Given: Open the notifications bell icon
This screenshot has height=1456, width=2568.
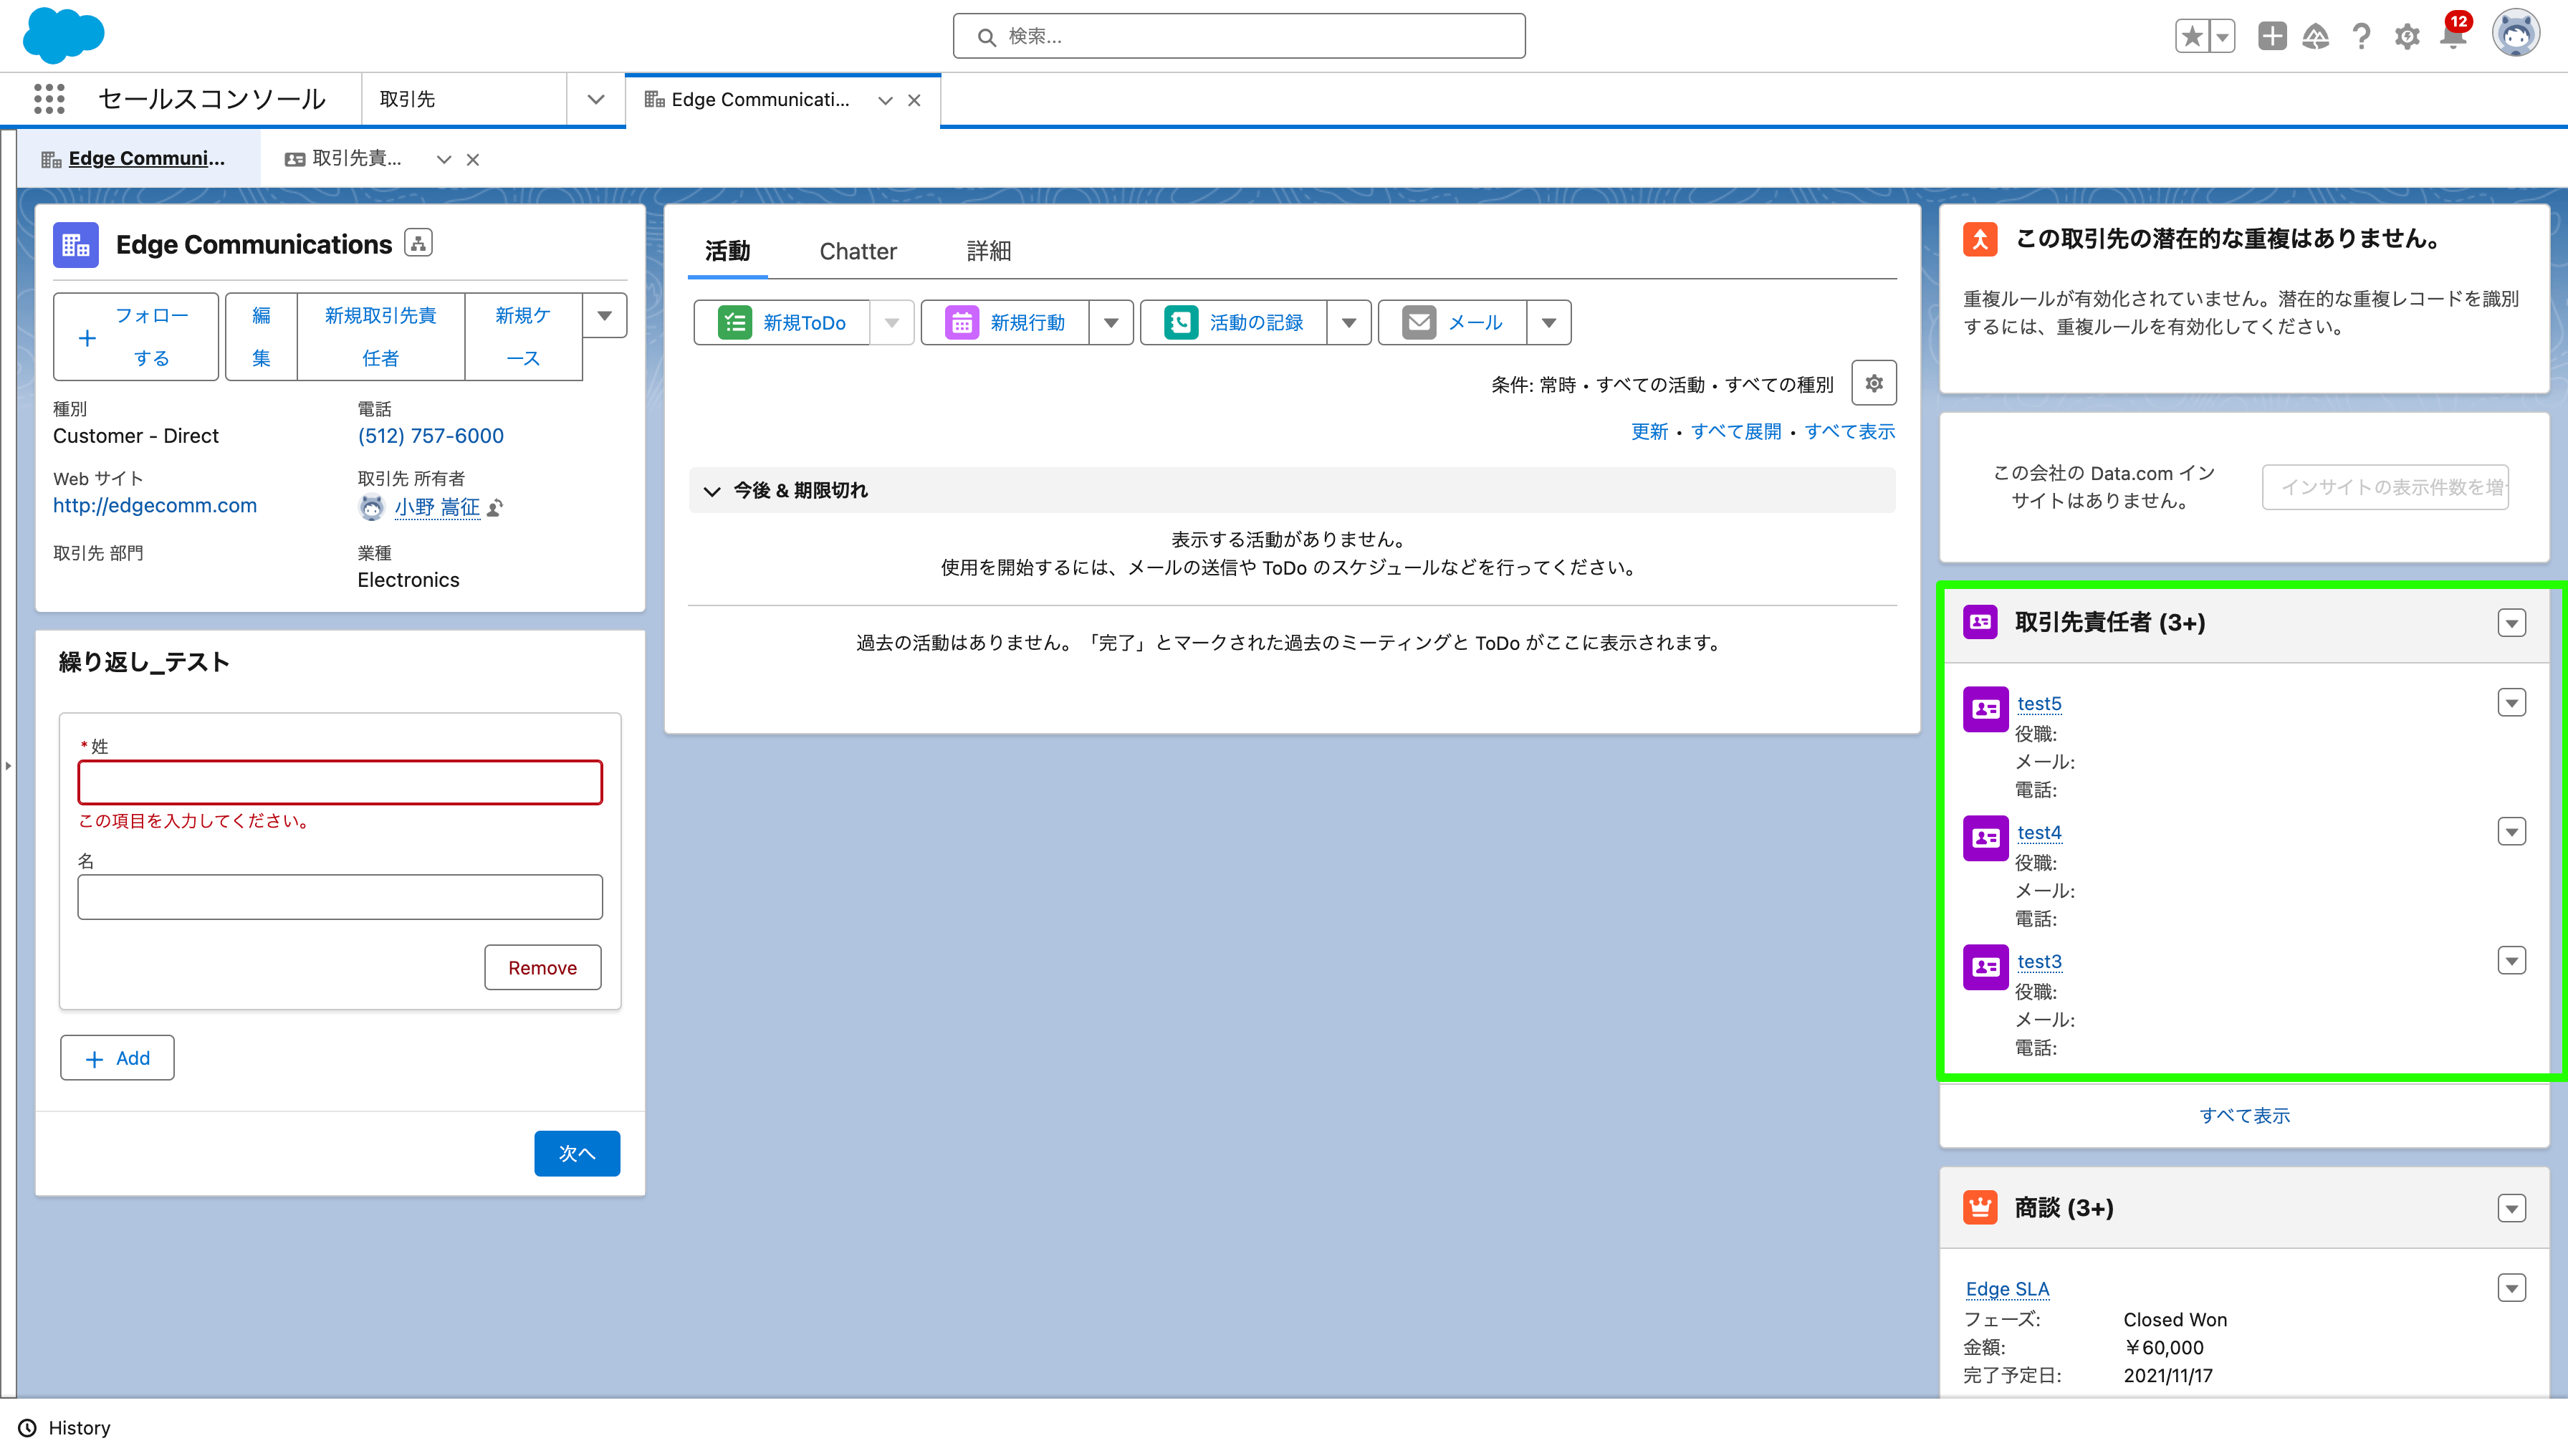Looking at the screenshot, I should [2452, 36].
